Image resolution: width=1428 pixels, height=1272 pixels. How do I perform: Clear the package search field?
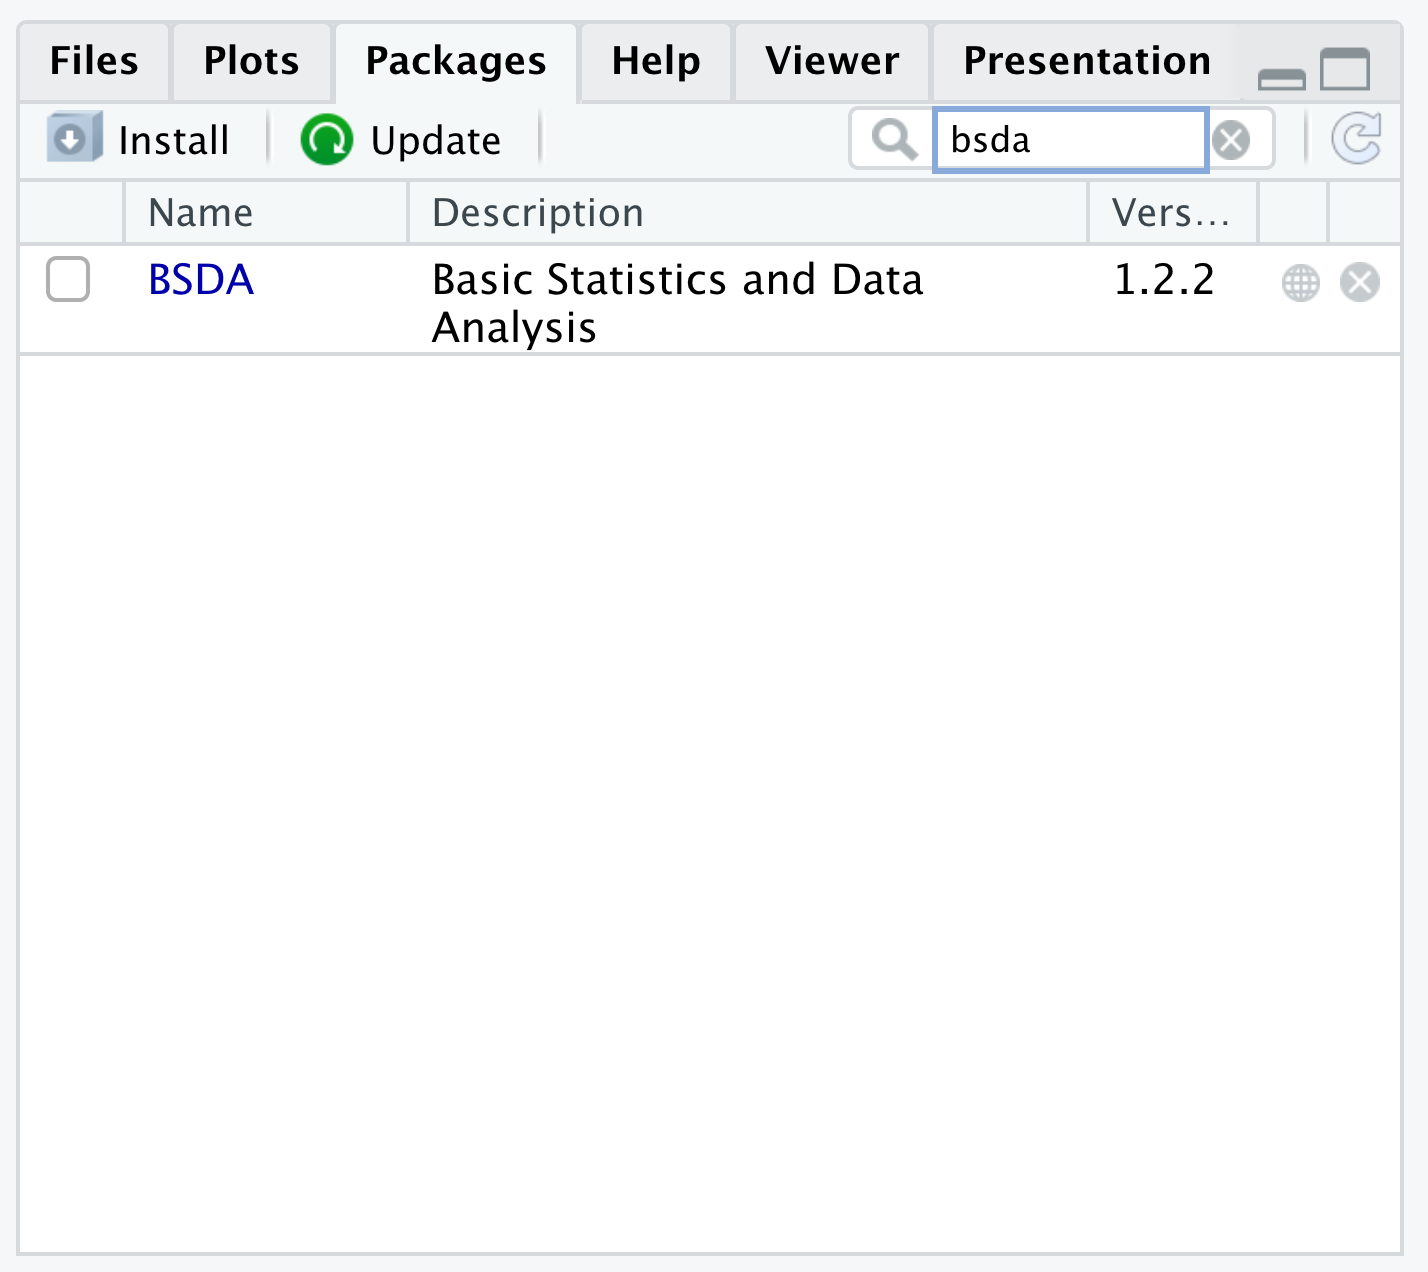[1231, 140]
